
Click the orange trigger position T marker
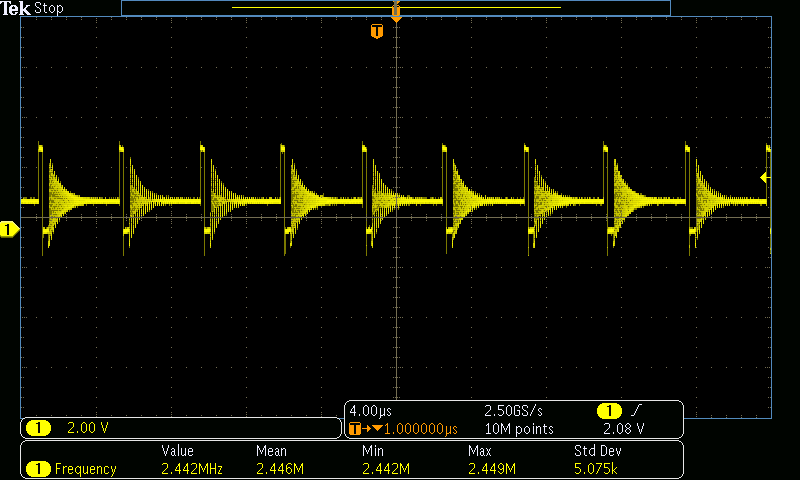tap(377, 32)
